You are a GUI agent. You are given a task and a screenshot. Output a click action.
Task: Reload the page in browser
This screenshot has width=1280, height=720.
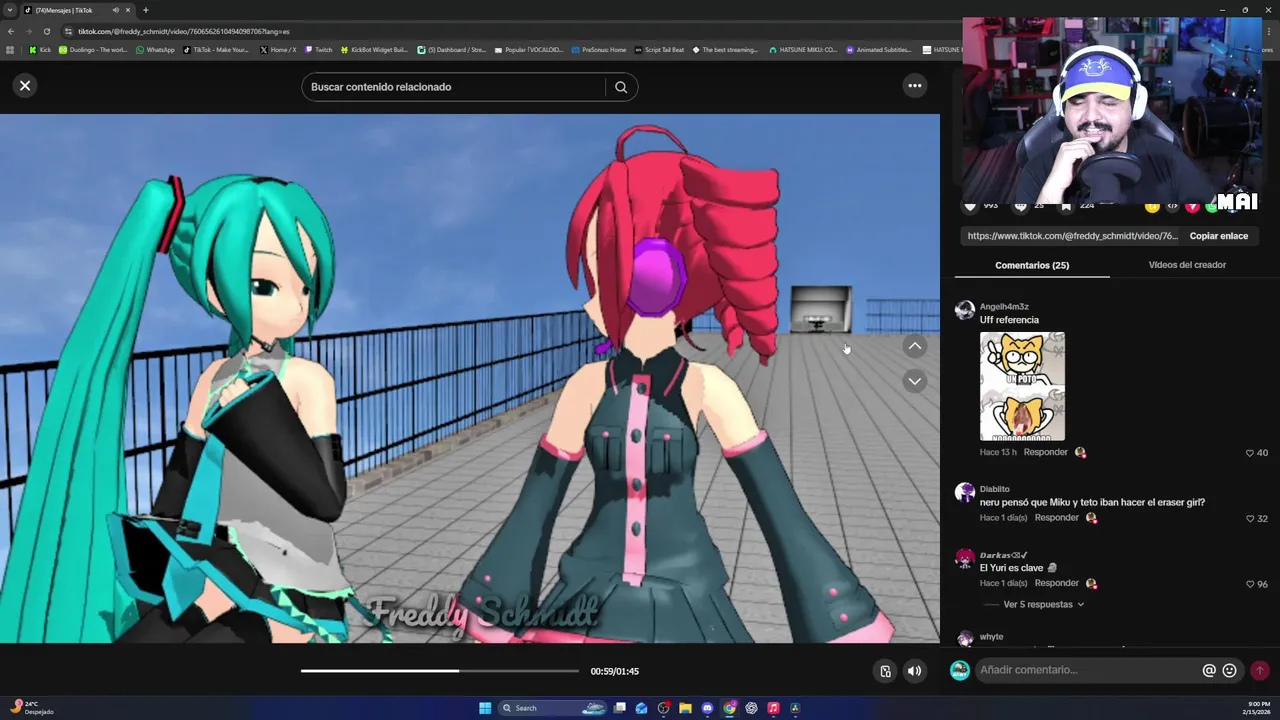click(46, 31)
